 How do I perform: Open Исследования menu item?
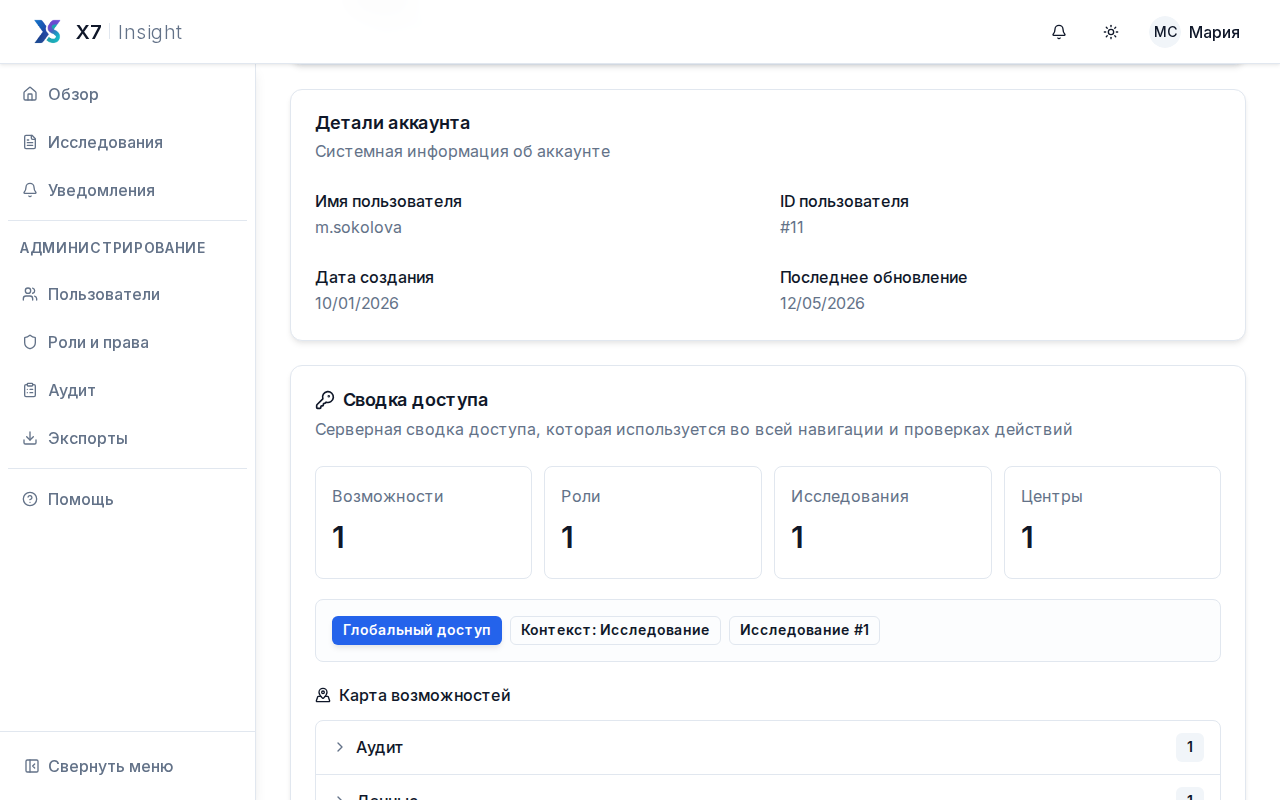[x=127, y=142]
